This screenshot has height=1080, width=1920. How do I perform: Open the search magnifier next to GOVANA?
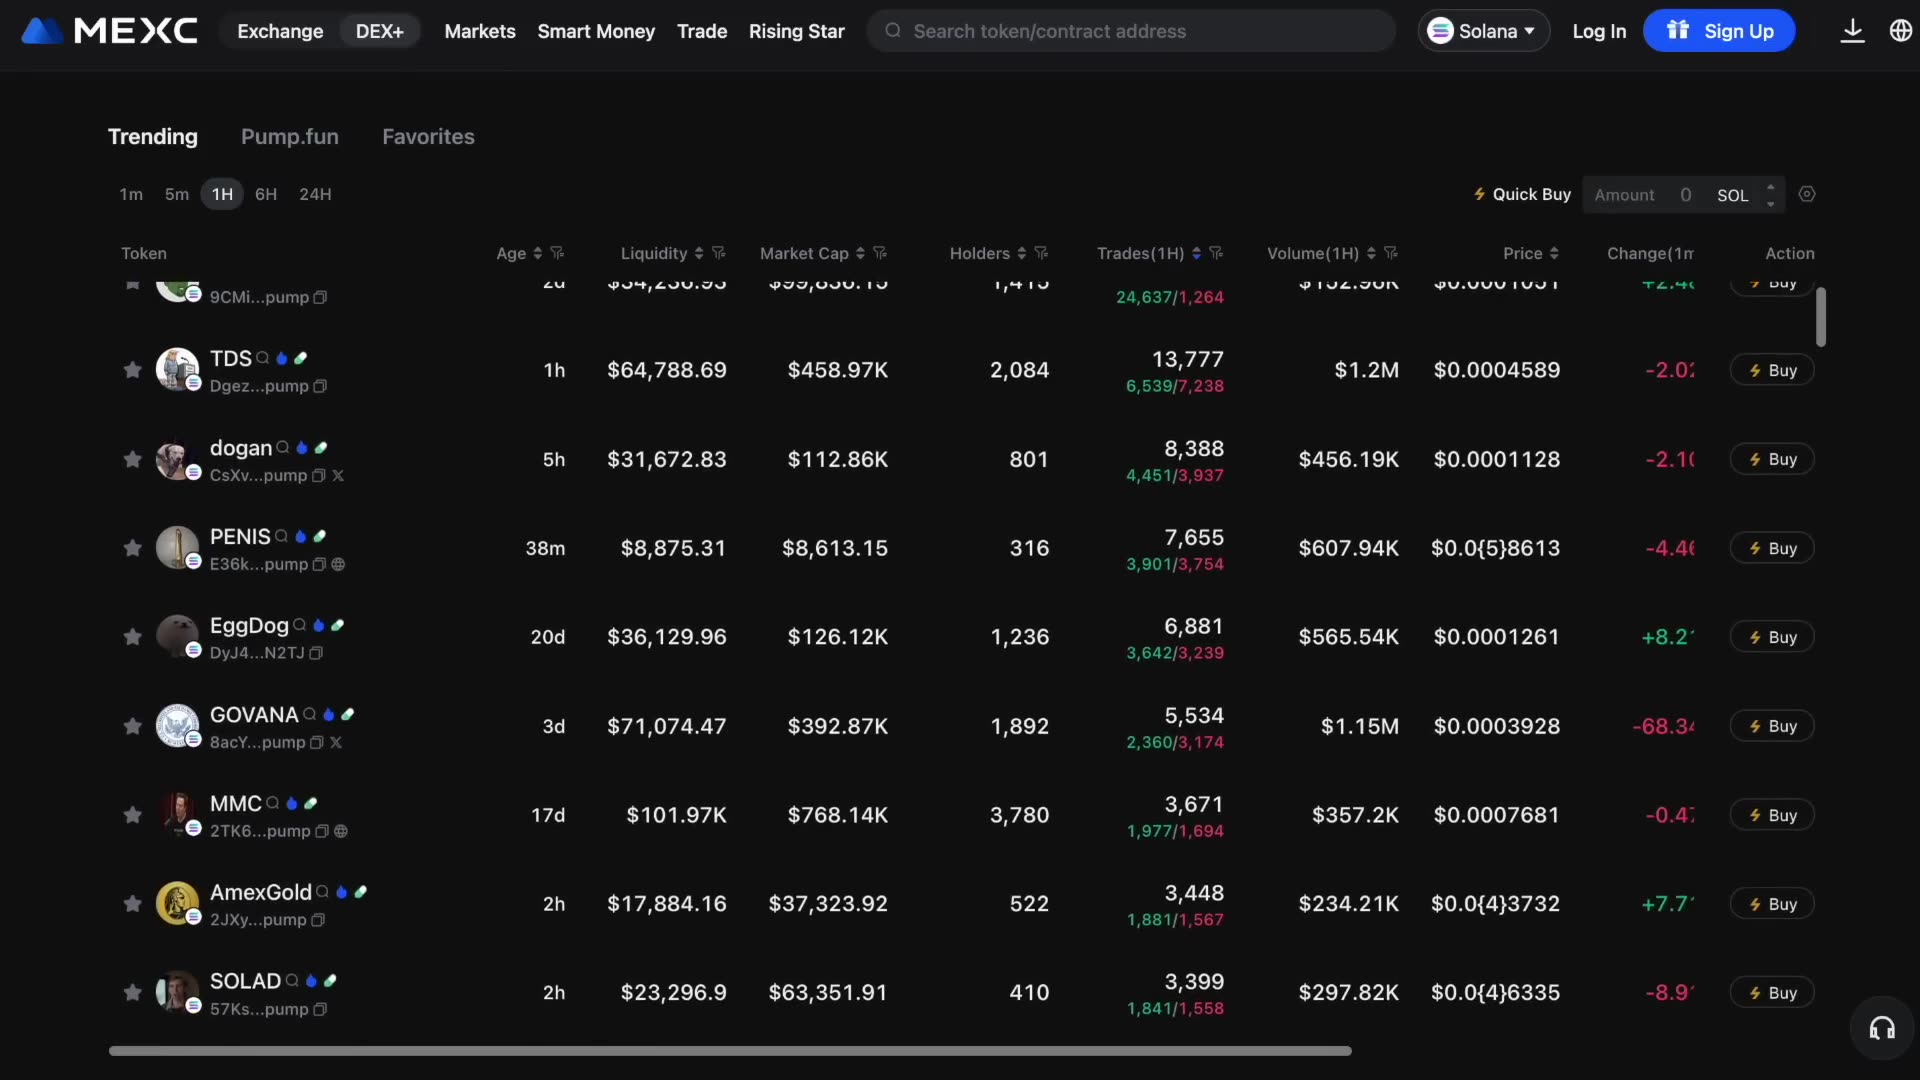[x=312, y=714]
